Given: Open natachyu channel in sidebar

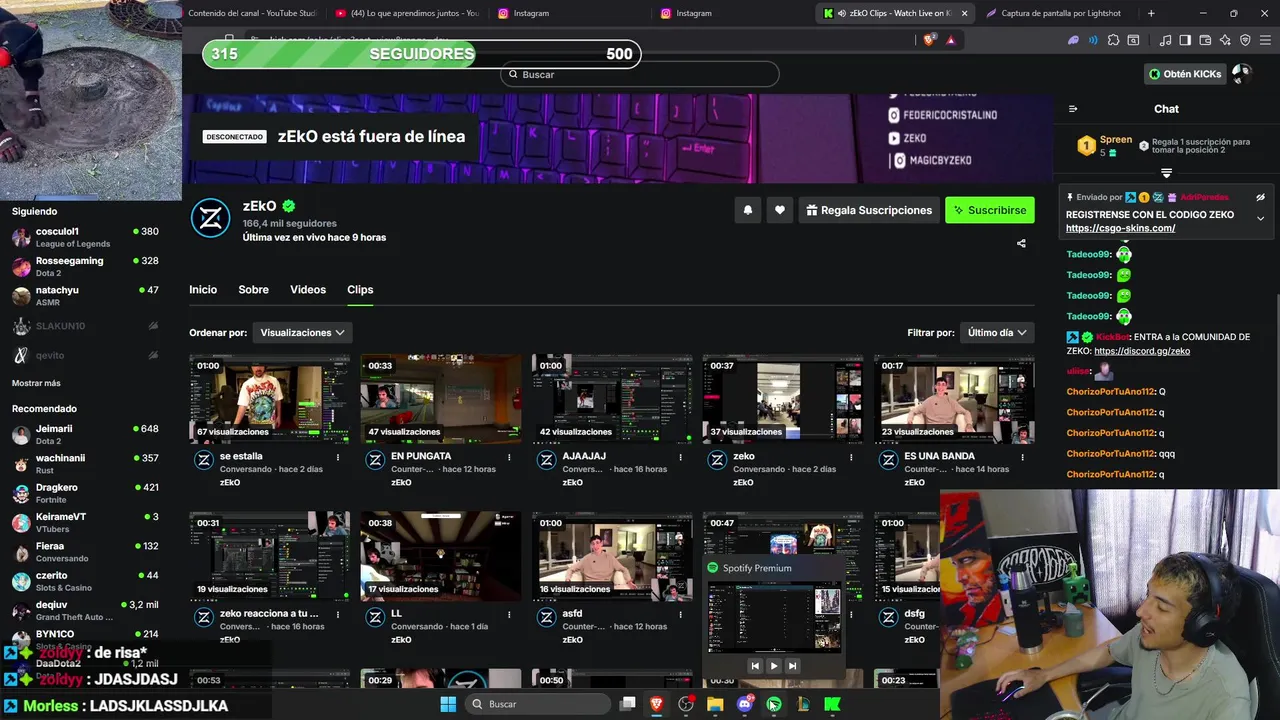Looking at the screenshot, I should 85,296.
